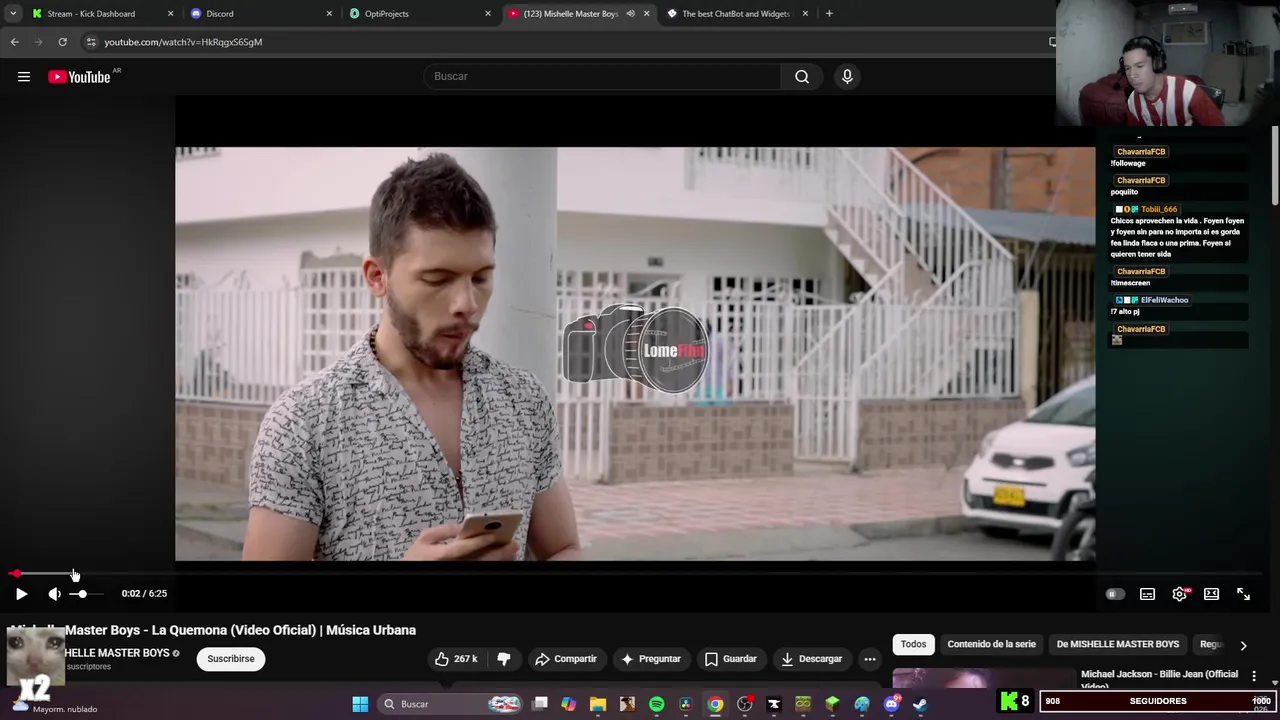Open the Minecraft block icon in taskbar
1280x720 pixels.
point(832,704)
